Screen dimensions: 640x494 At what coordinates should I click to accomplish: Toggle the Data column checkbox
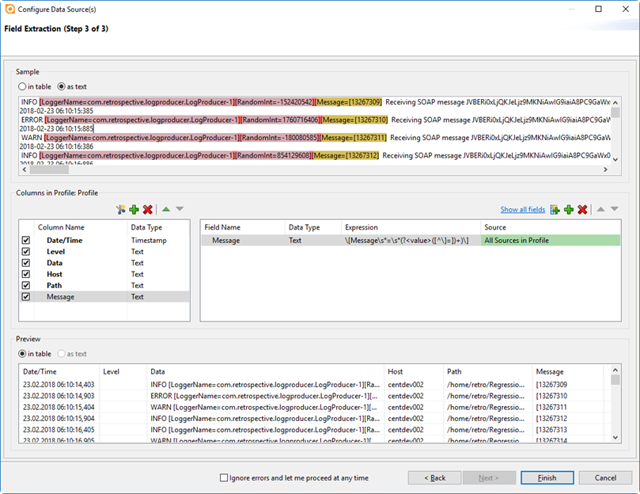click(x=26, y=263)
